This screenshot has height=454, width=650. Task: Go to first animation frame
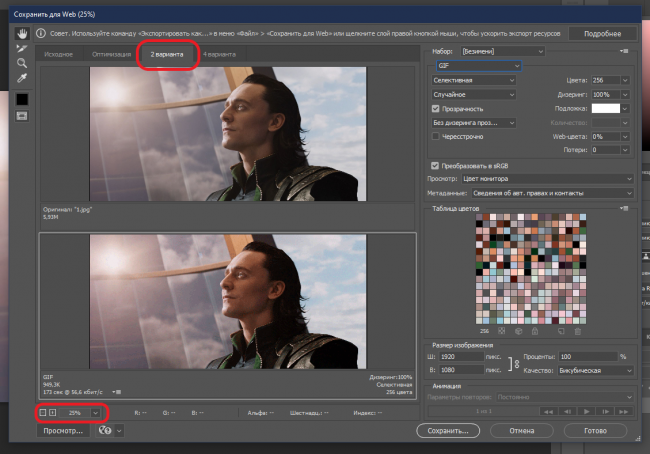(548, 411)
